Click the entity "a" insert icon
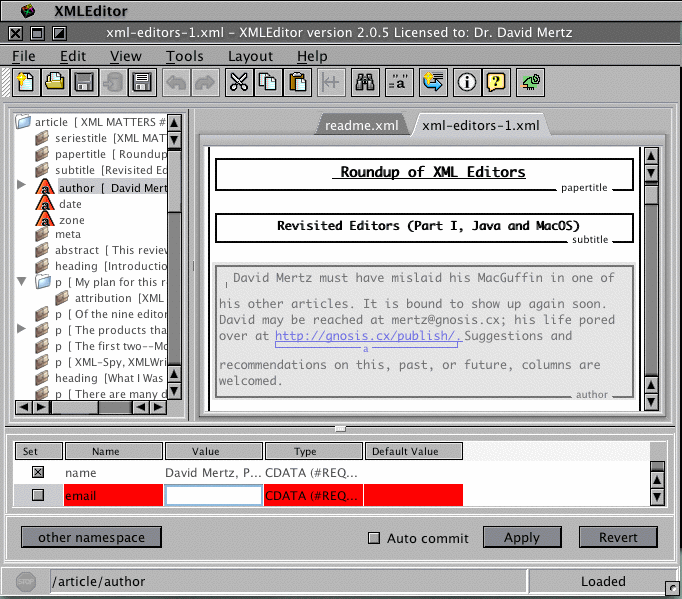 [x=399, y=82]
